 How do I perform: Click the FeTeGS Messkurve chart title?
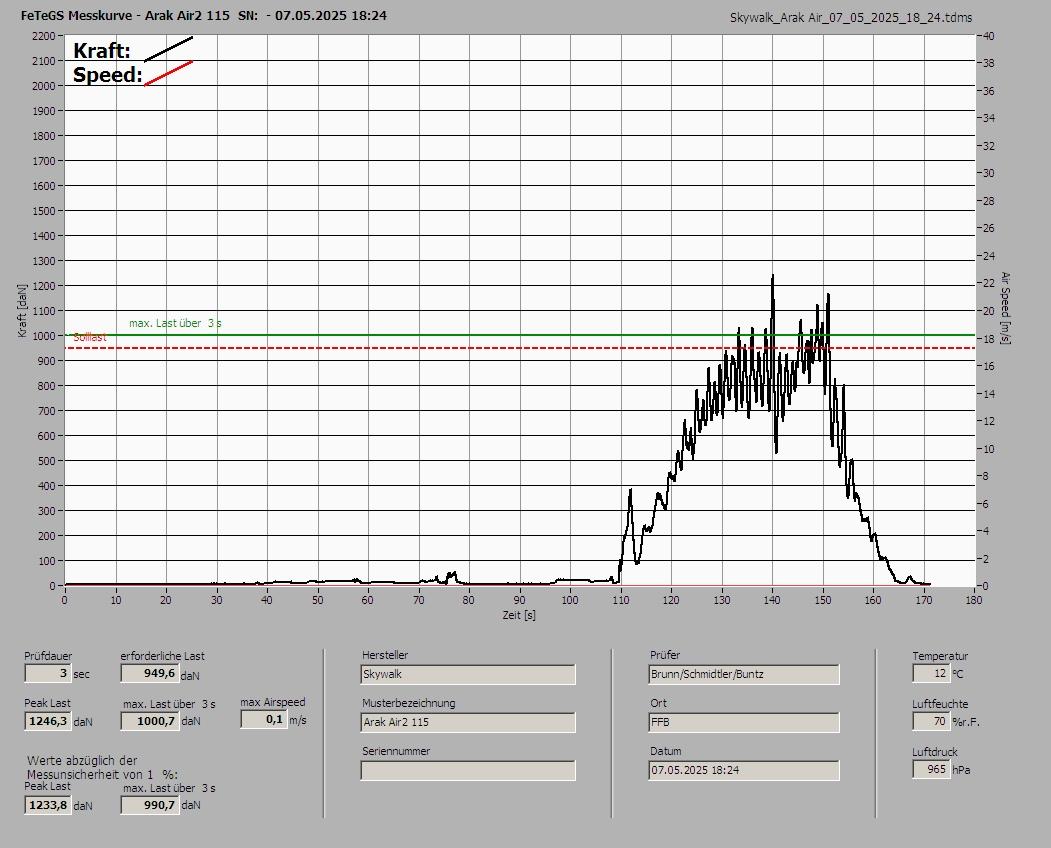point(204,15)
